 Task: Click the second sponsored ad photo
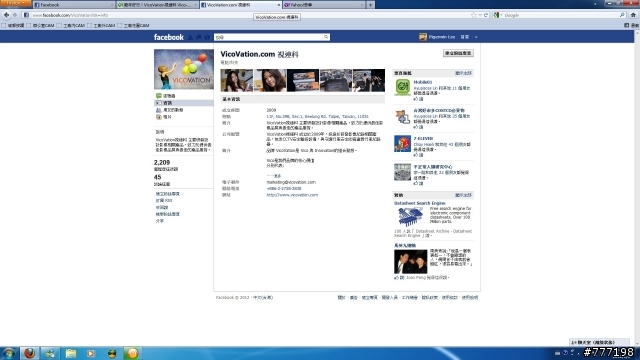pos(411,262)
